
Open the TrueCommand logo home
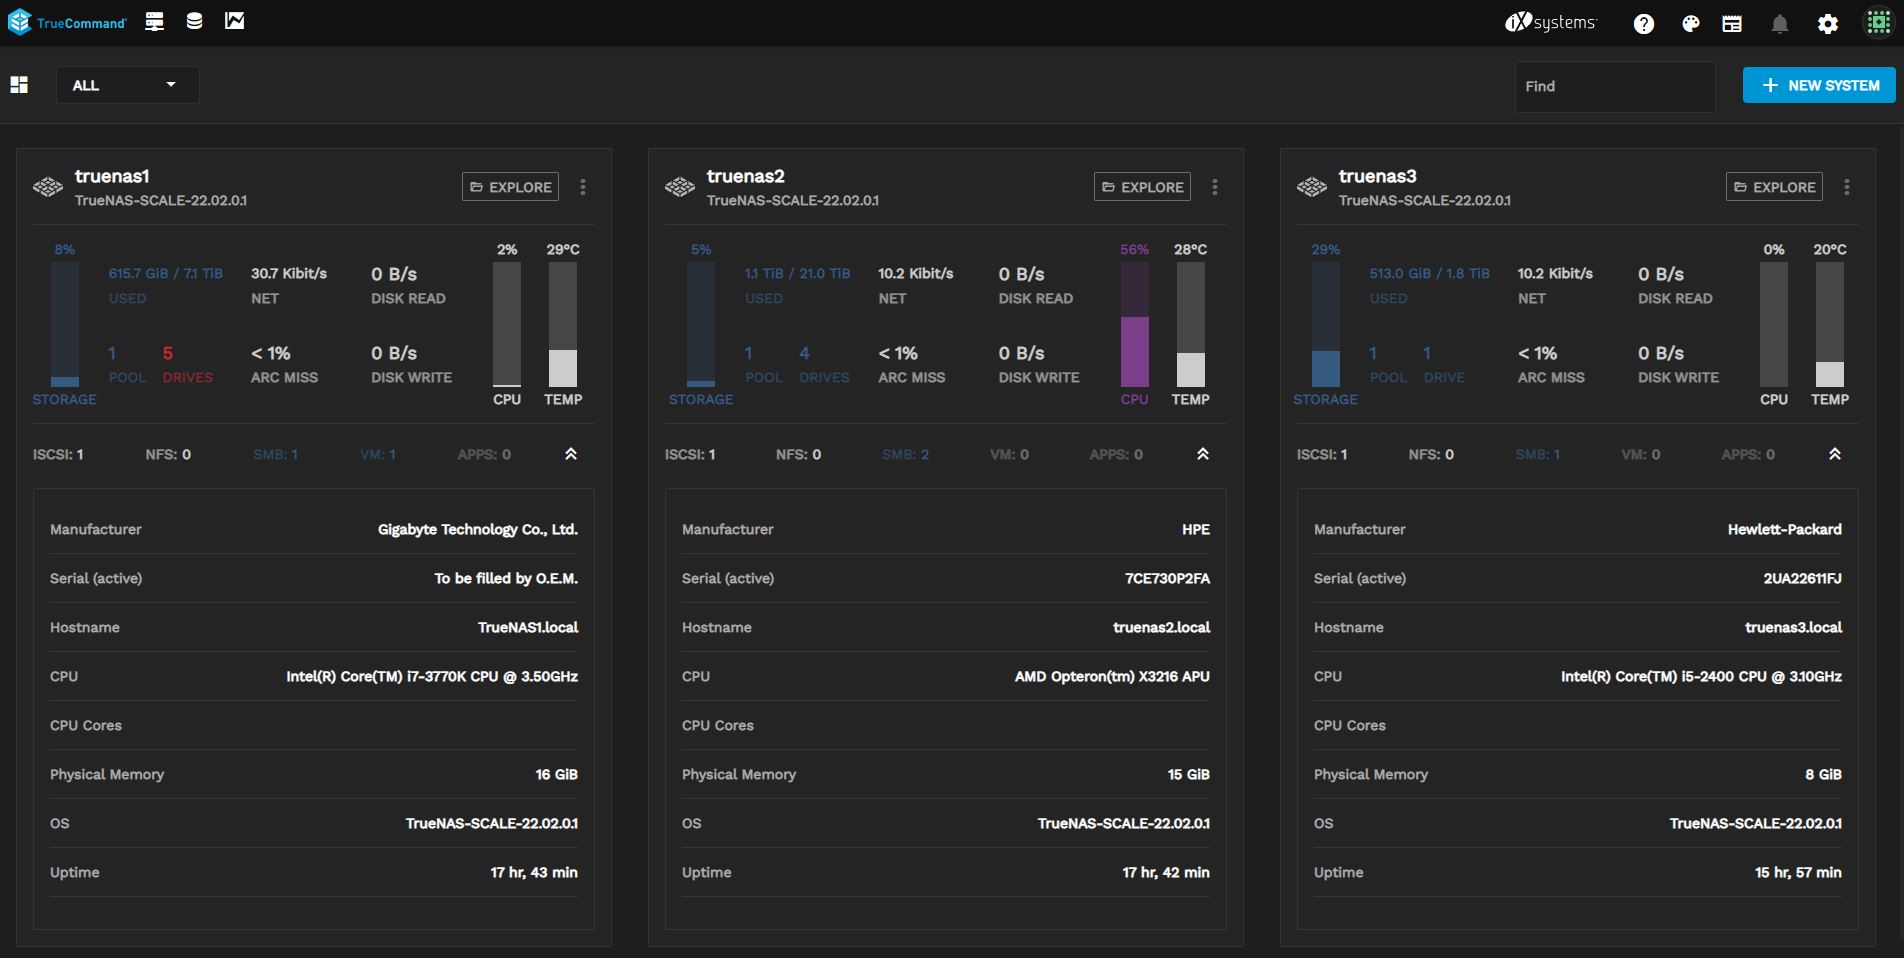coord(67,22)
